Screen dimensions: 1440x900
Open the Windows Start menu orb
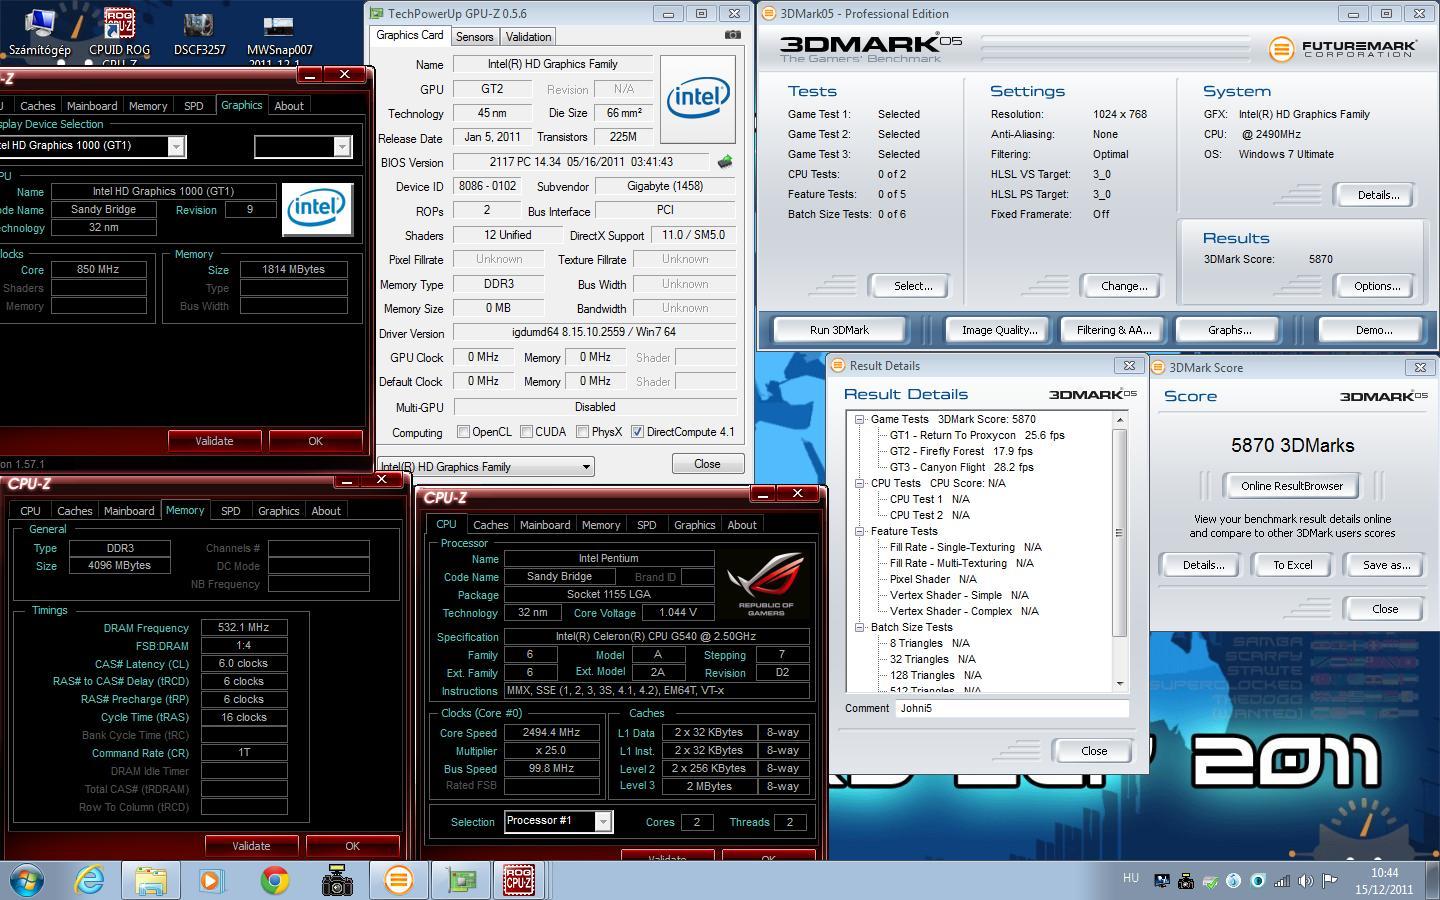click(26, 880)
